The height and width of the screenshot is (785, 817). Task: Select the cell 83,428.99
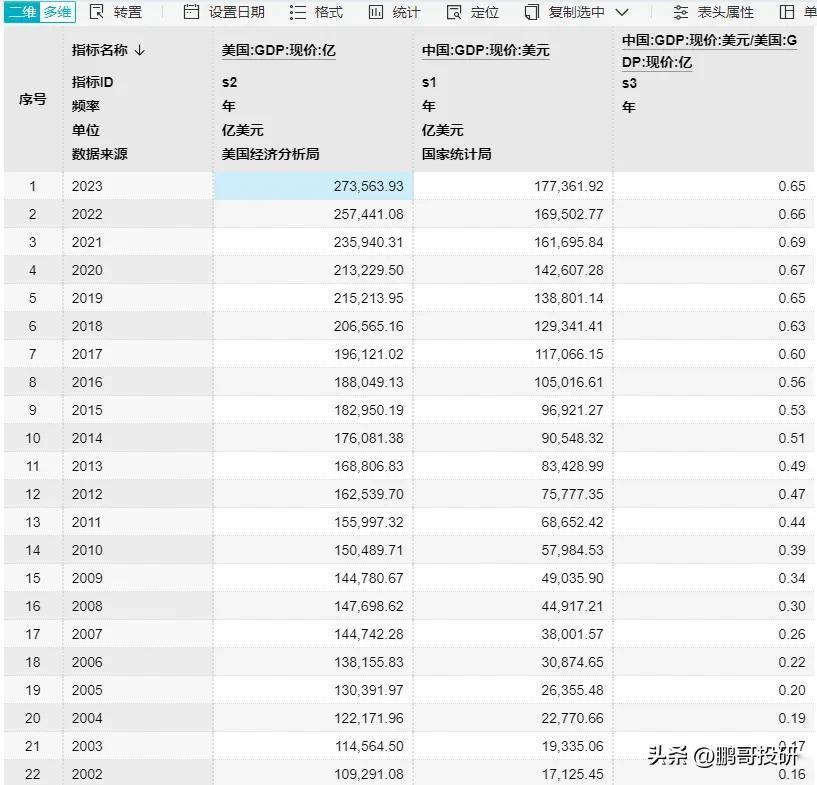[513, 466]
